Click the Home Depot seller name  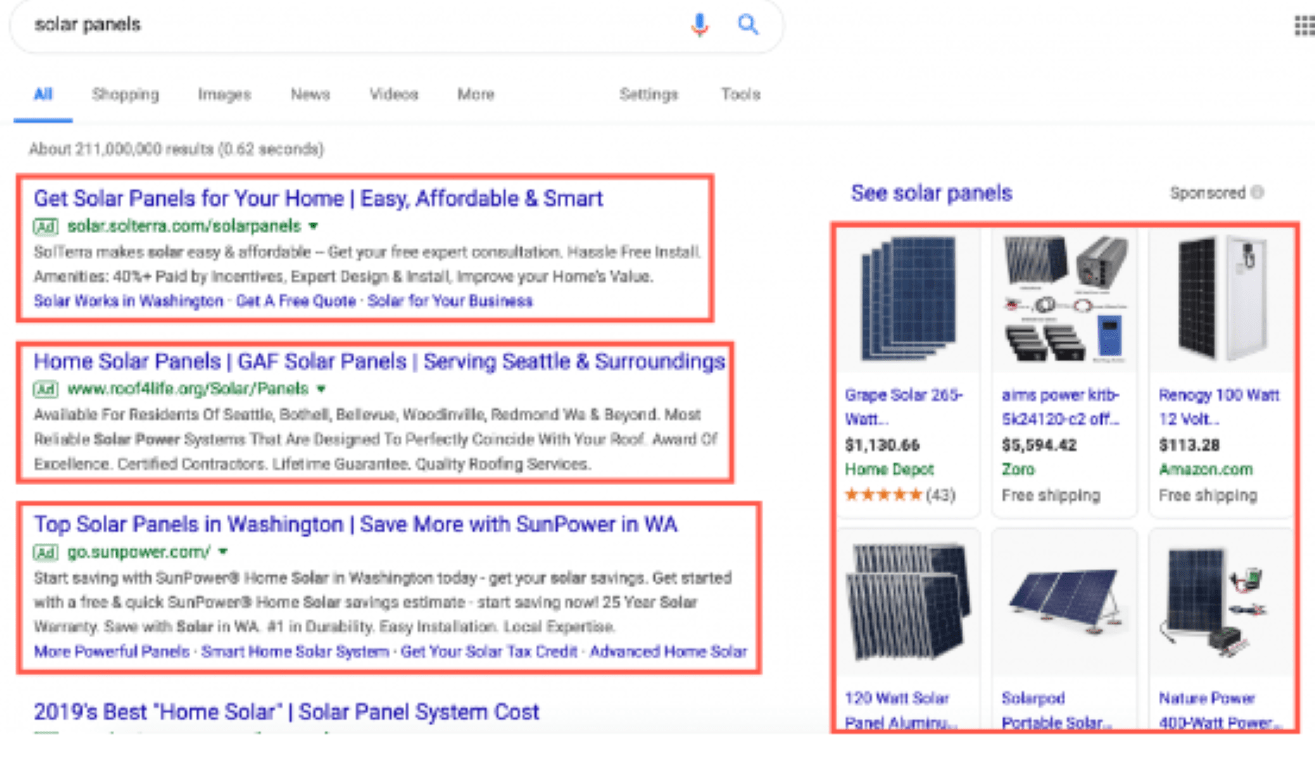(x=889, y=469)
